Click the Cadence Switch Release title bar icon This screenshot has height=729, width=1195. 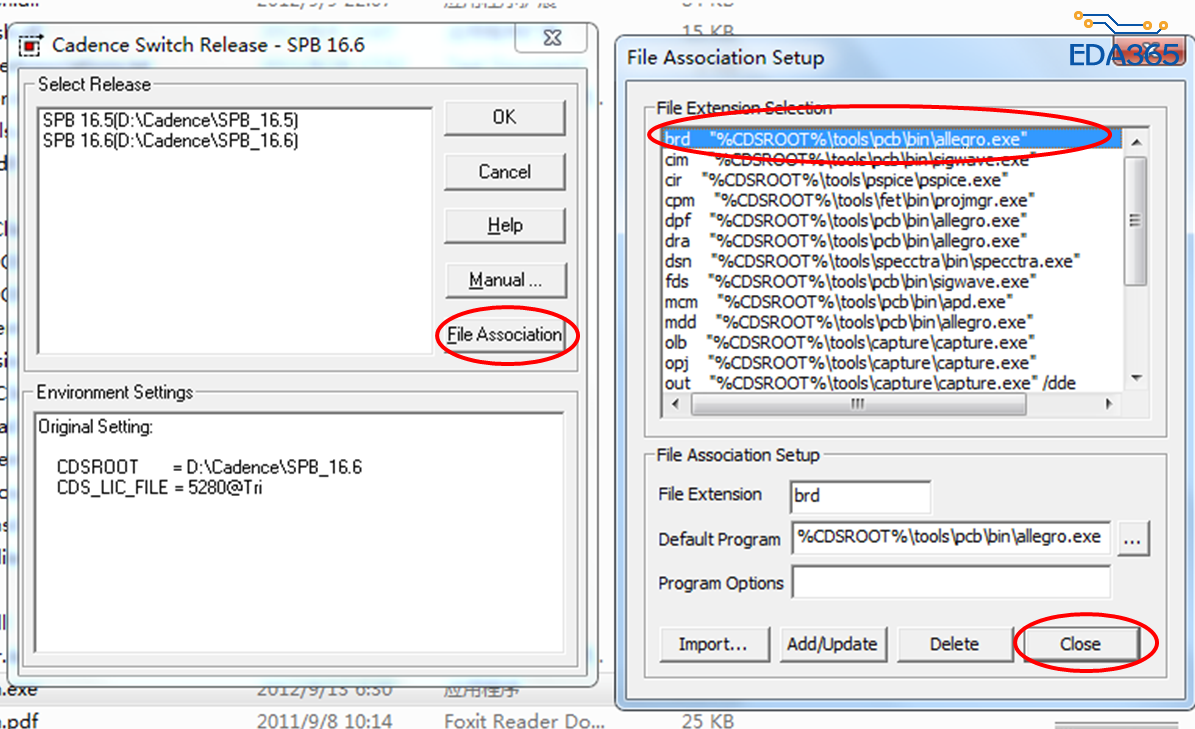point(30,46)
